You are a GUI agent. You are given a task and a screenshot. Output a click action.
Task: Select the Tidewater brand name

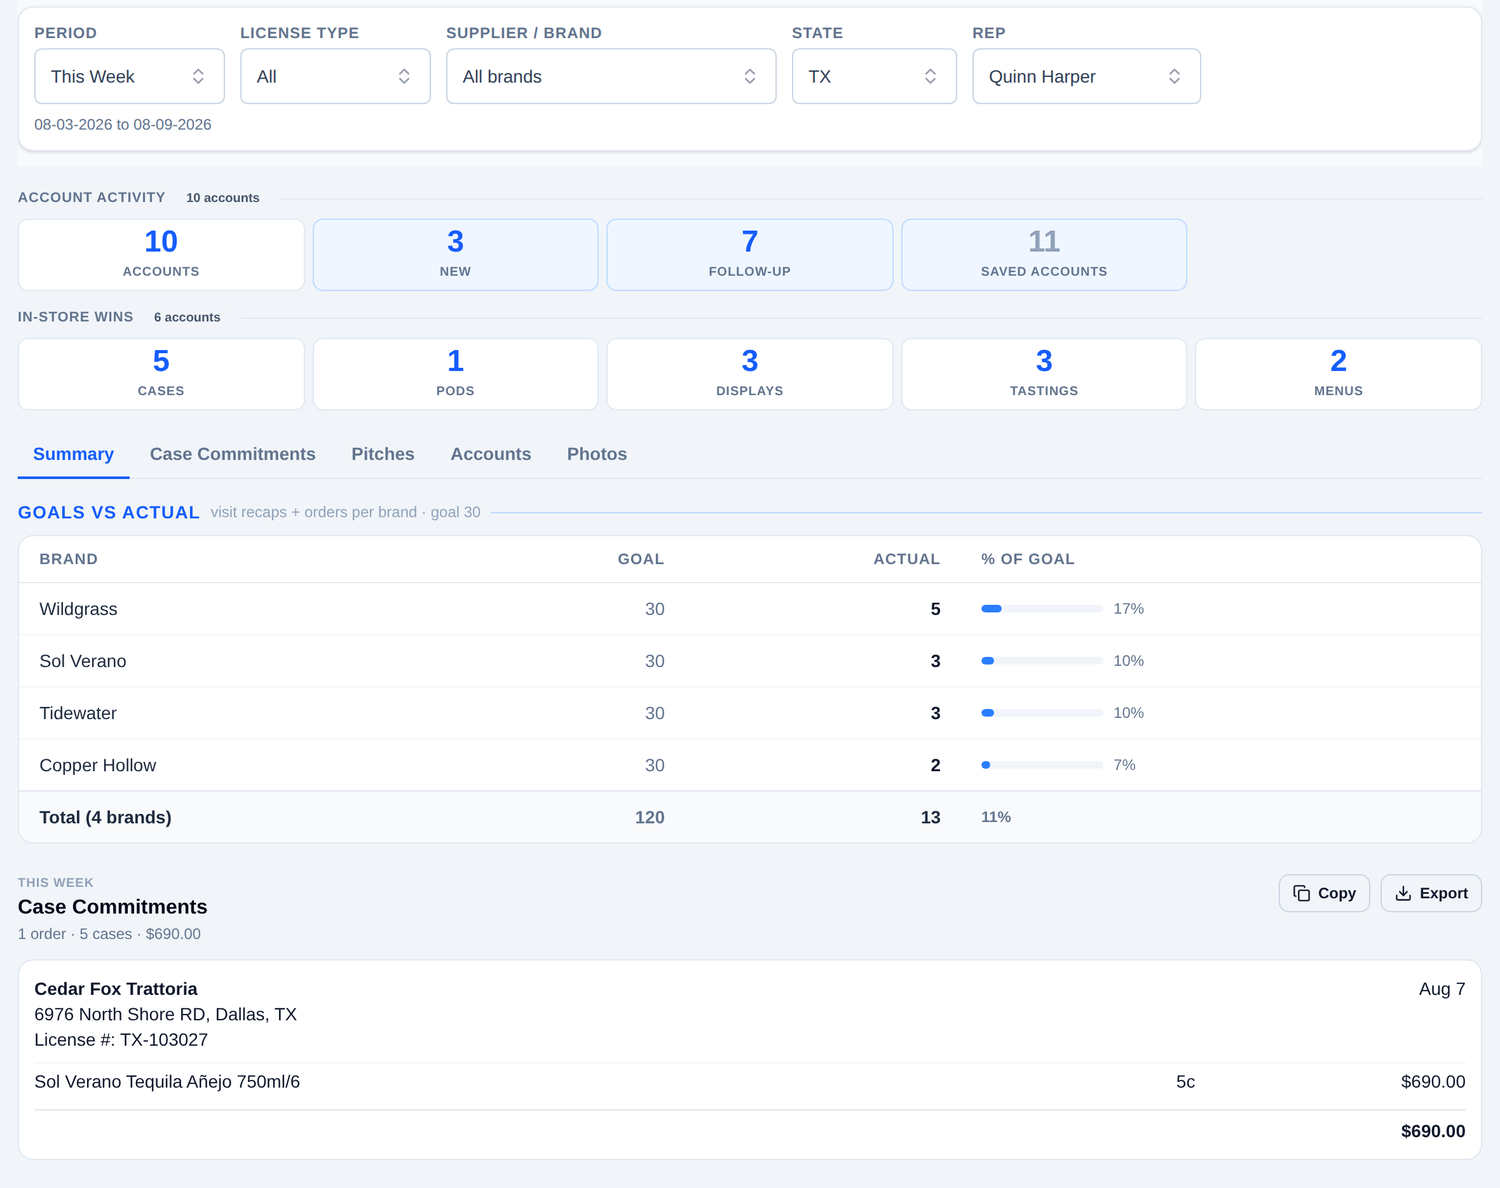(78, 713)
